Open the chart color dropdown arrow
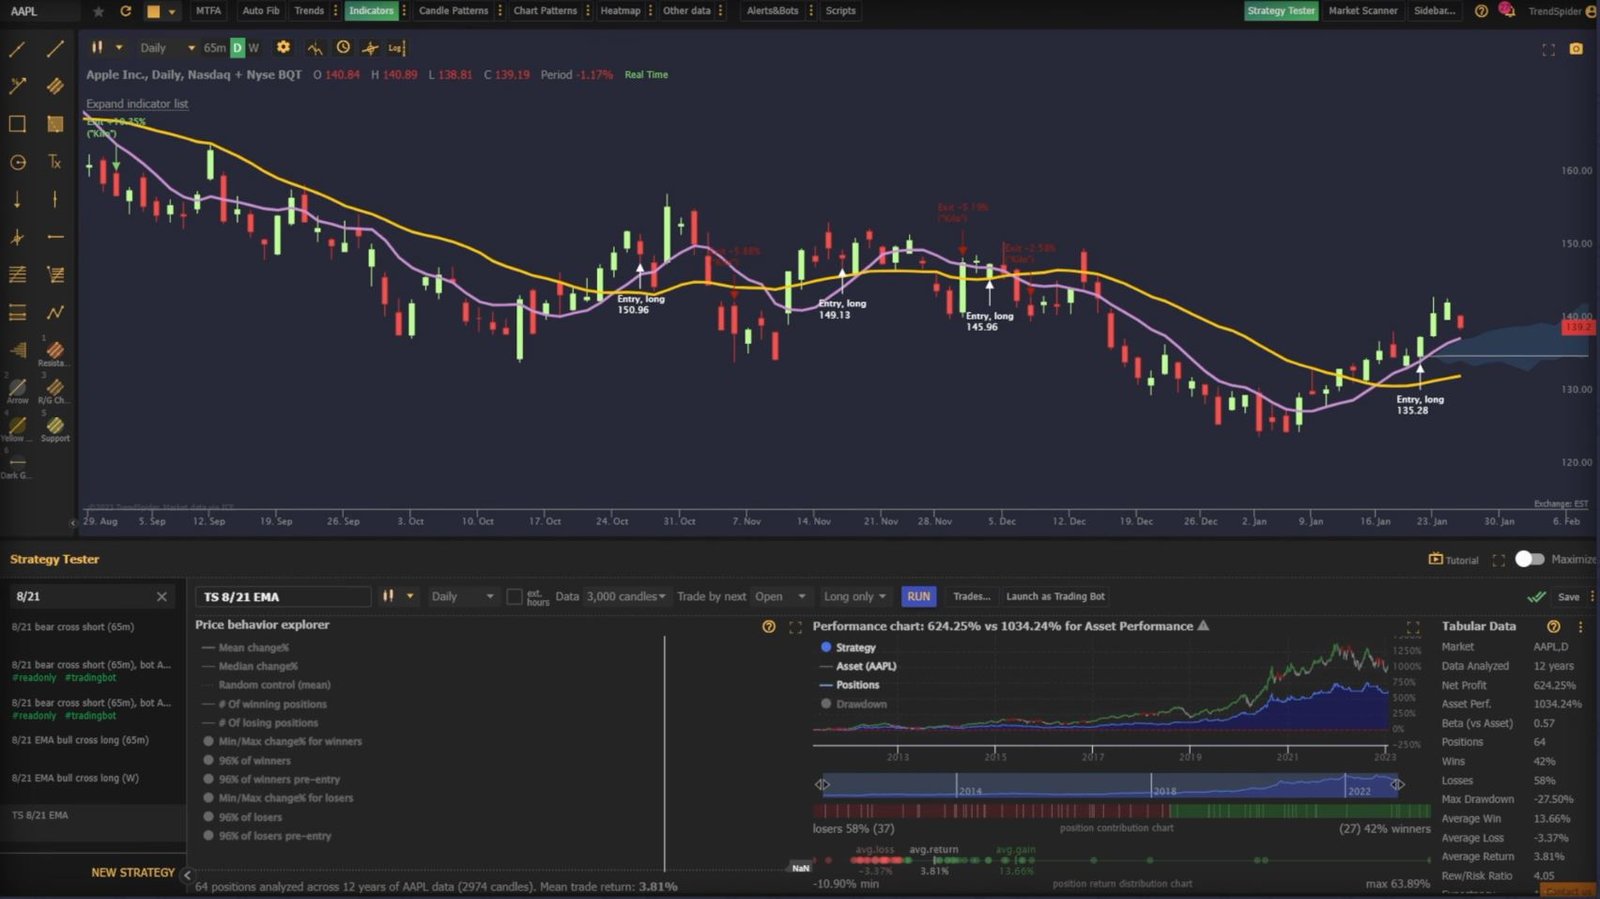Image resolution: width=1600 pixels, height=899 pixels. click(x=172, y=12)
